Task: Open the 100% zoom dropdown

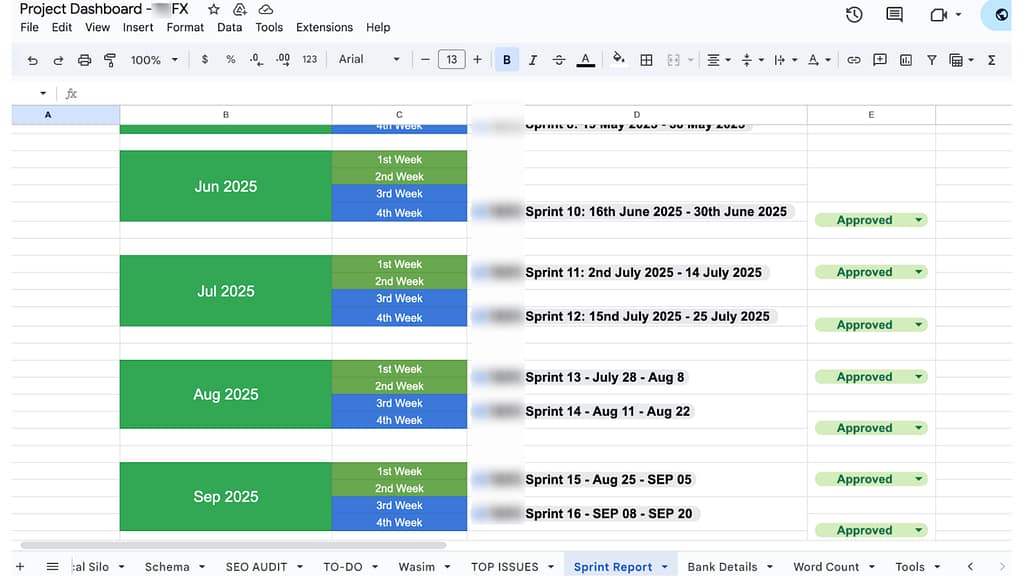Action: [153, 59]
